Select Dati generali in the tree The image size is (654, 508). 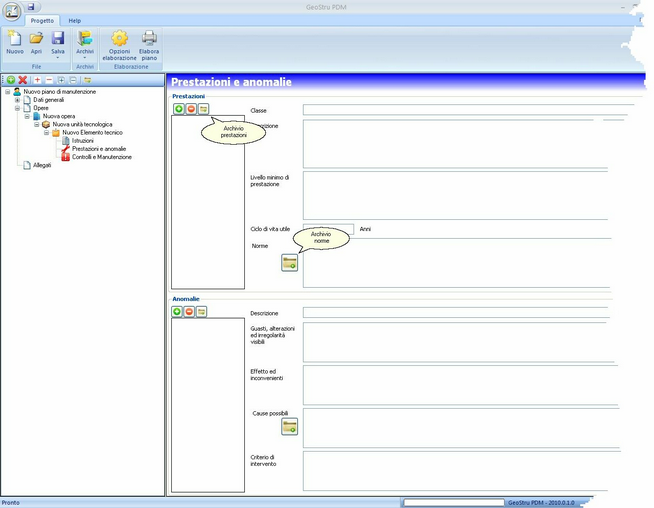pyautogui.click(x=48, y=100)
